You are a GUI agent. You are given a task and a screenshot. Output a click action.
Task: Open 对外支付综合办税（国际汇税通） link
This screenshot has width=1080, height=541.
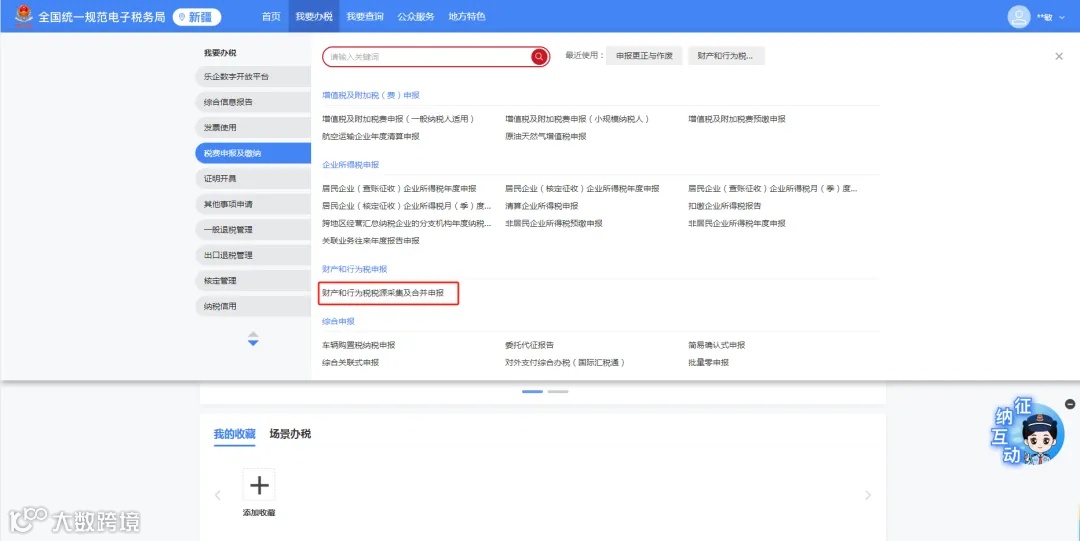(565, 363)
